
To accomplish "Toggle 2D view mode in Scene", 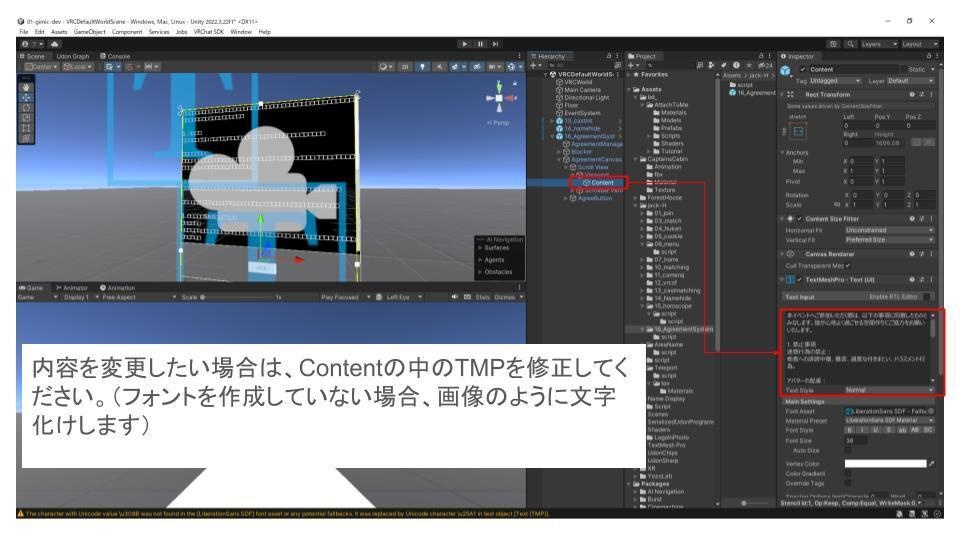I will point(405,67).
